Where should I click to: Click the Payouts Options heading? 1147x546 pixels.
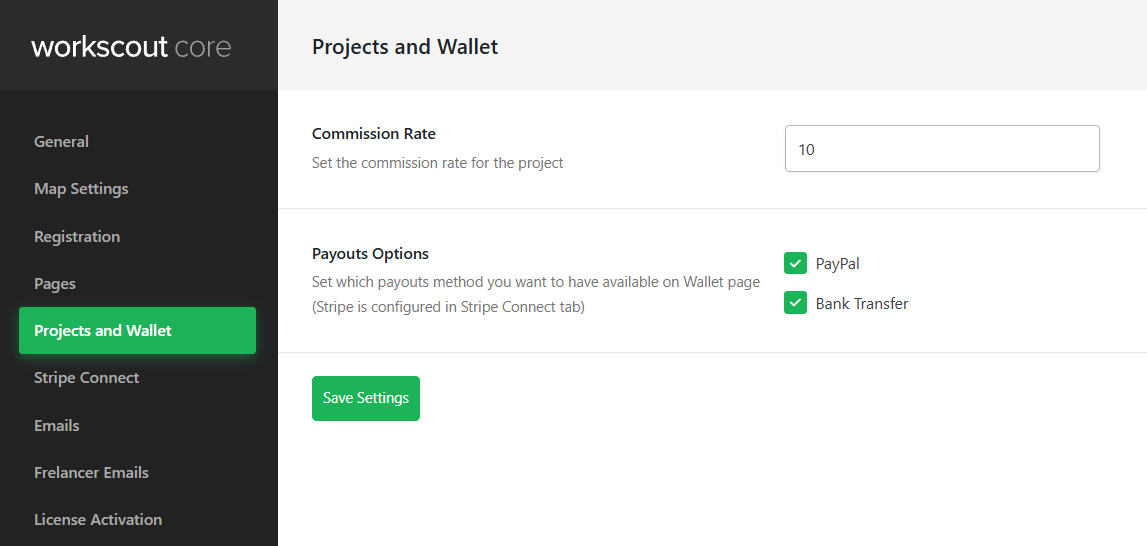click(370, 254)
